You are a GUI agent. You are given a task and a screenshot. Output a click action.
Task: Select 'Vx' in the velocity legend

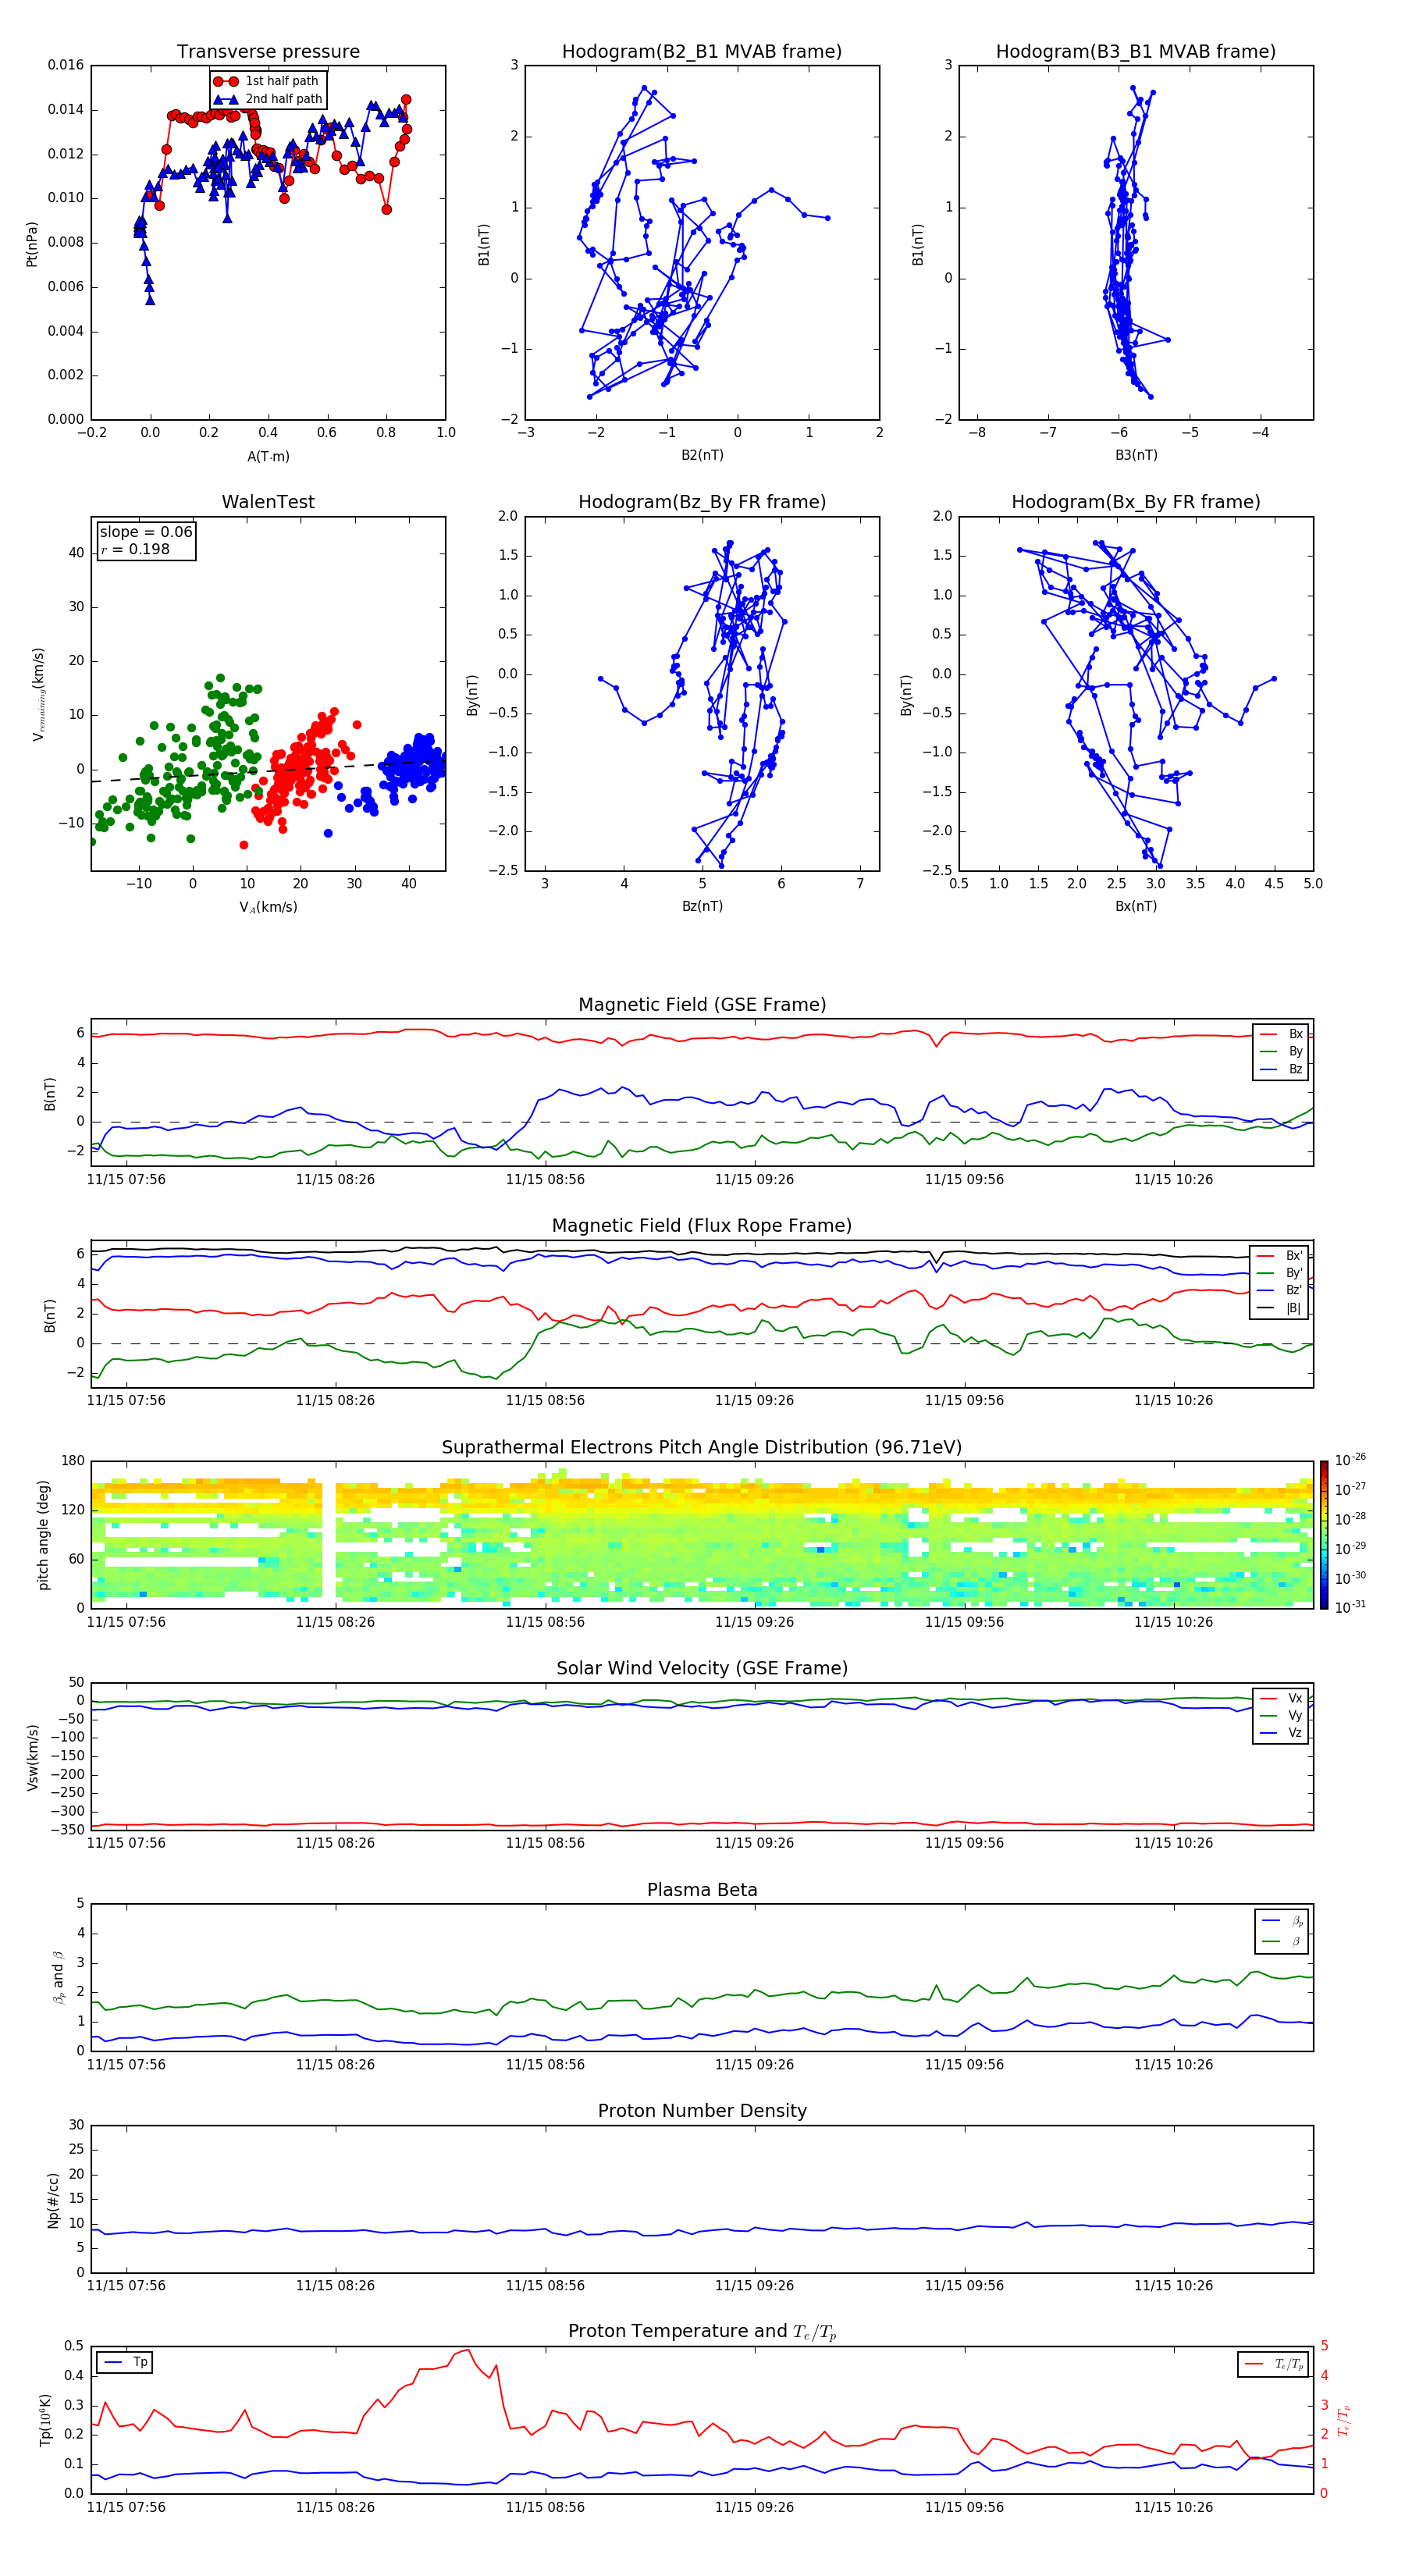pyautogui.click(x=1282, y=1698)
